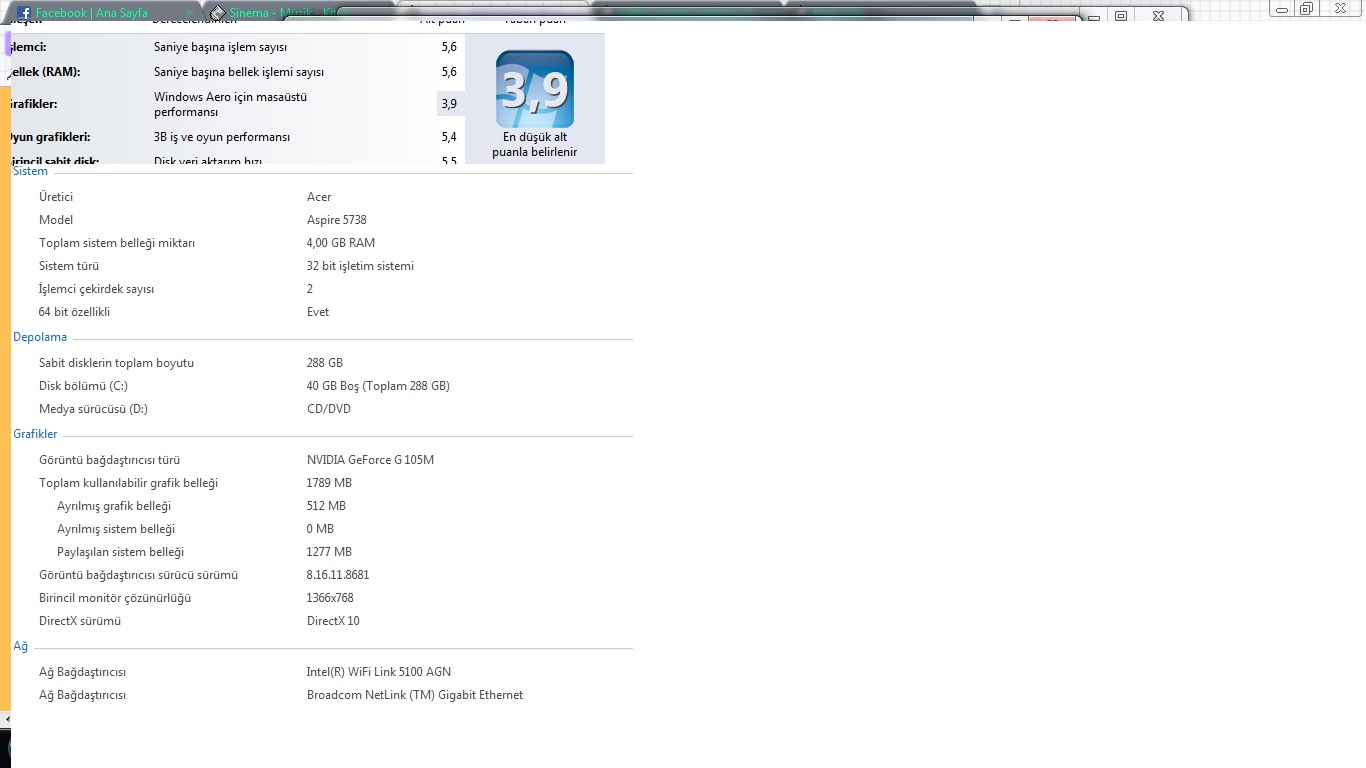Screen dimensions: 1366x768
Task: Click the Ağ section heading
Action: coord(20,646)
